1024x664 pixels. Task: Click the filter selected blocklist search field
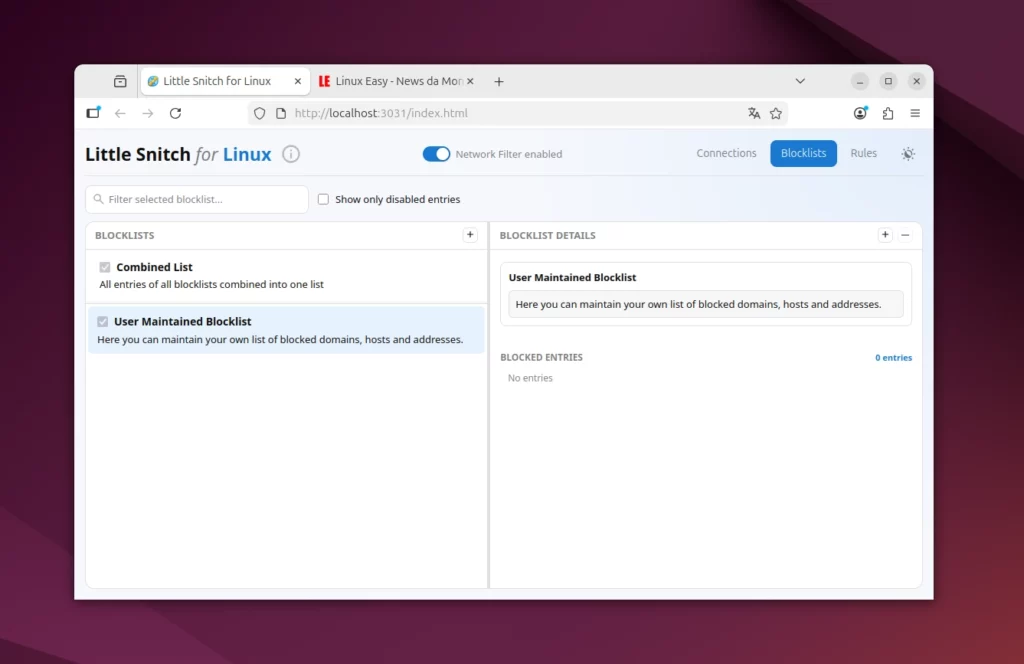(196, 199)
